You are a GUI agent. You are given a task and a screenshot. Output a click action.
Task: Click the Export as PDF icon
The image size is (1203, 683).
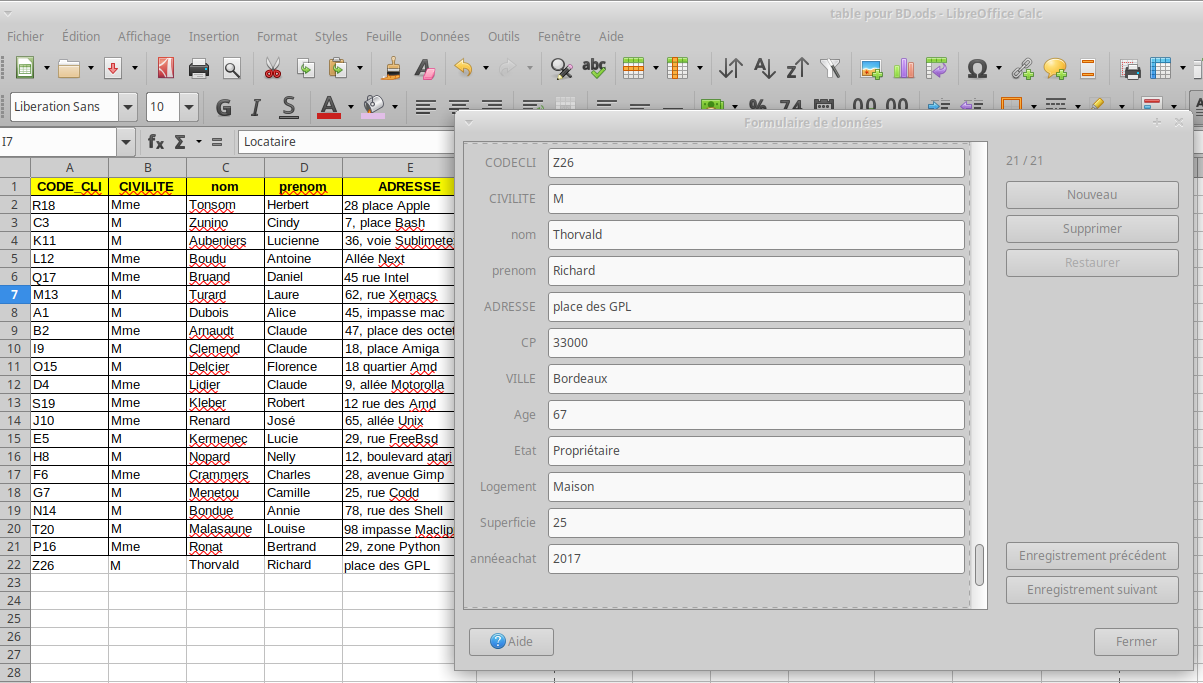click(165, 68)
